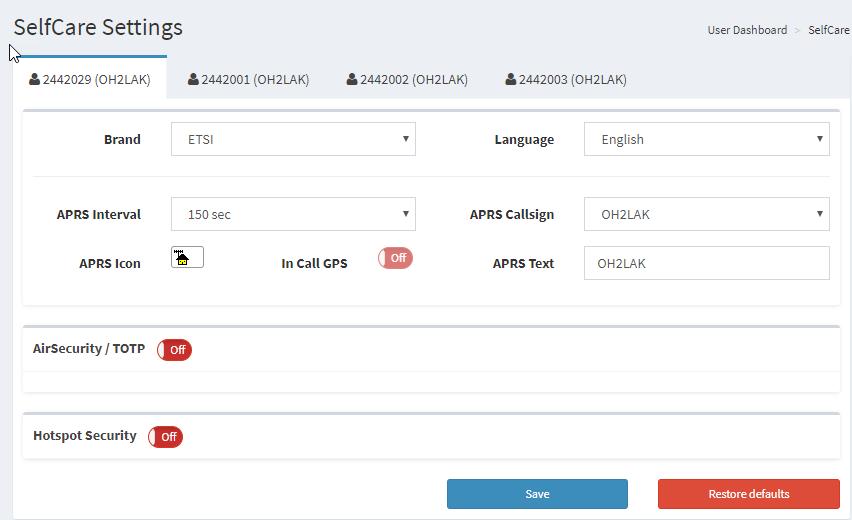
Task: Click the APRS Text label
Action: click(523, 264)
